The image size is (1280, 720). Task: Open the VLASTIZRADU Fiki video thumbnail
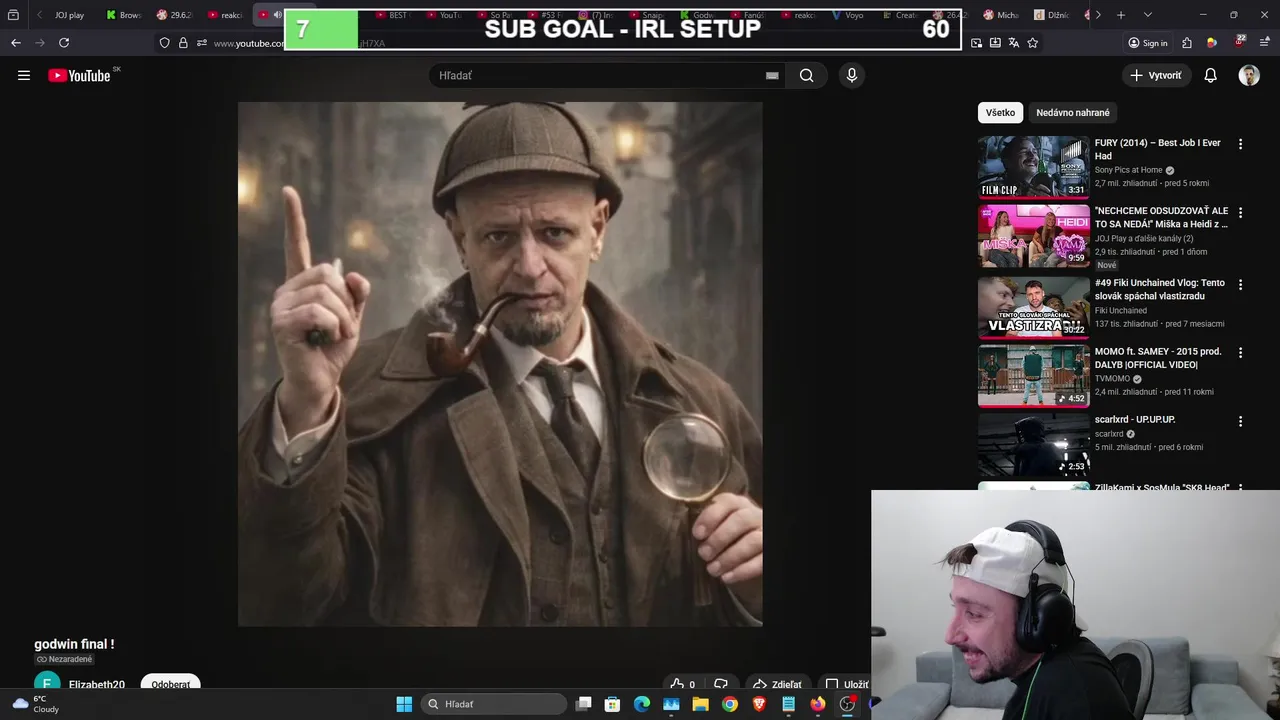pos(1034,308)
